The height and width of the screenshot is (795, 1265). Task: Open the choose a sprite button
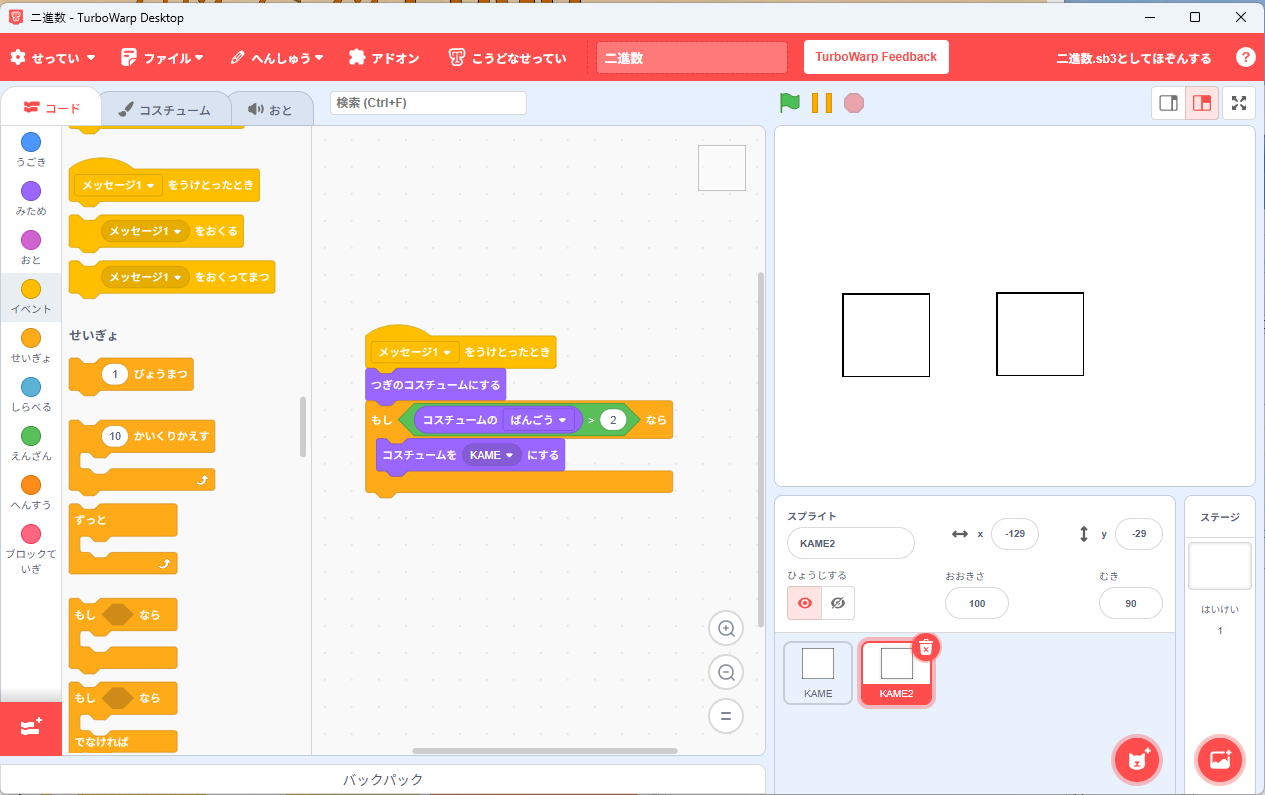(x=1137, y=760)
